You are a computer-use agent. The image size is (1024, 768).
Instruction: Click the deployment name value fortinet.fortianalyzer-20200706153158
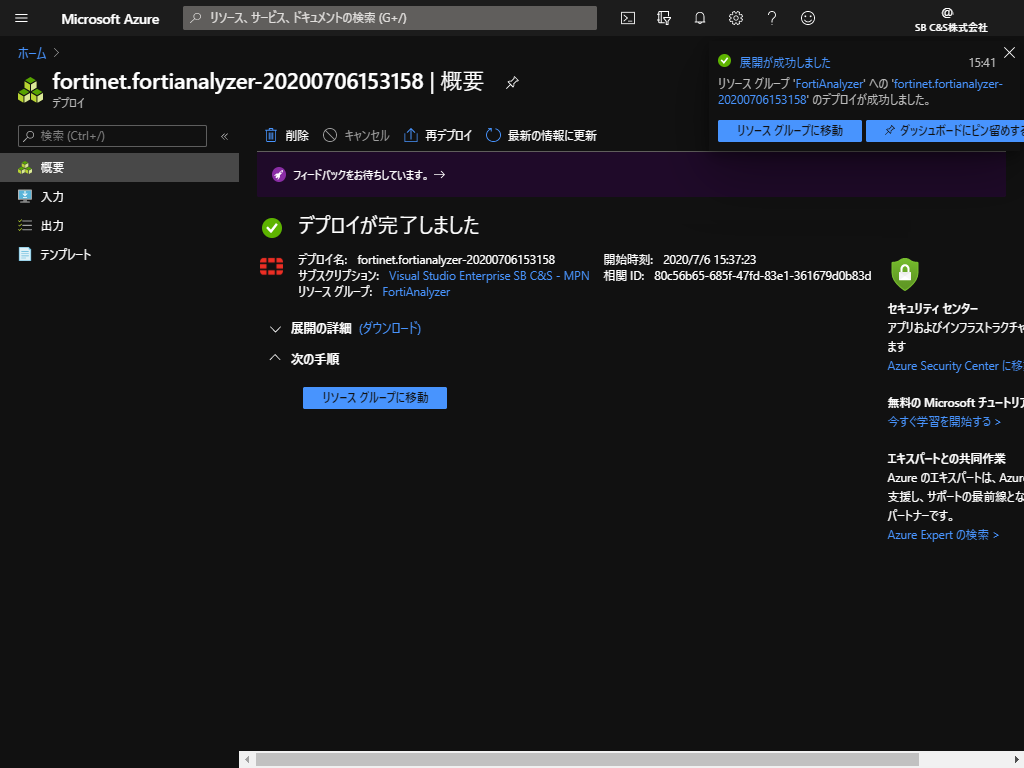456,259
